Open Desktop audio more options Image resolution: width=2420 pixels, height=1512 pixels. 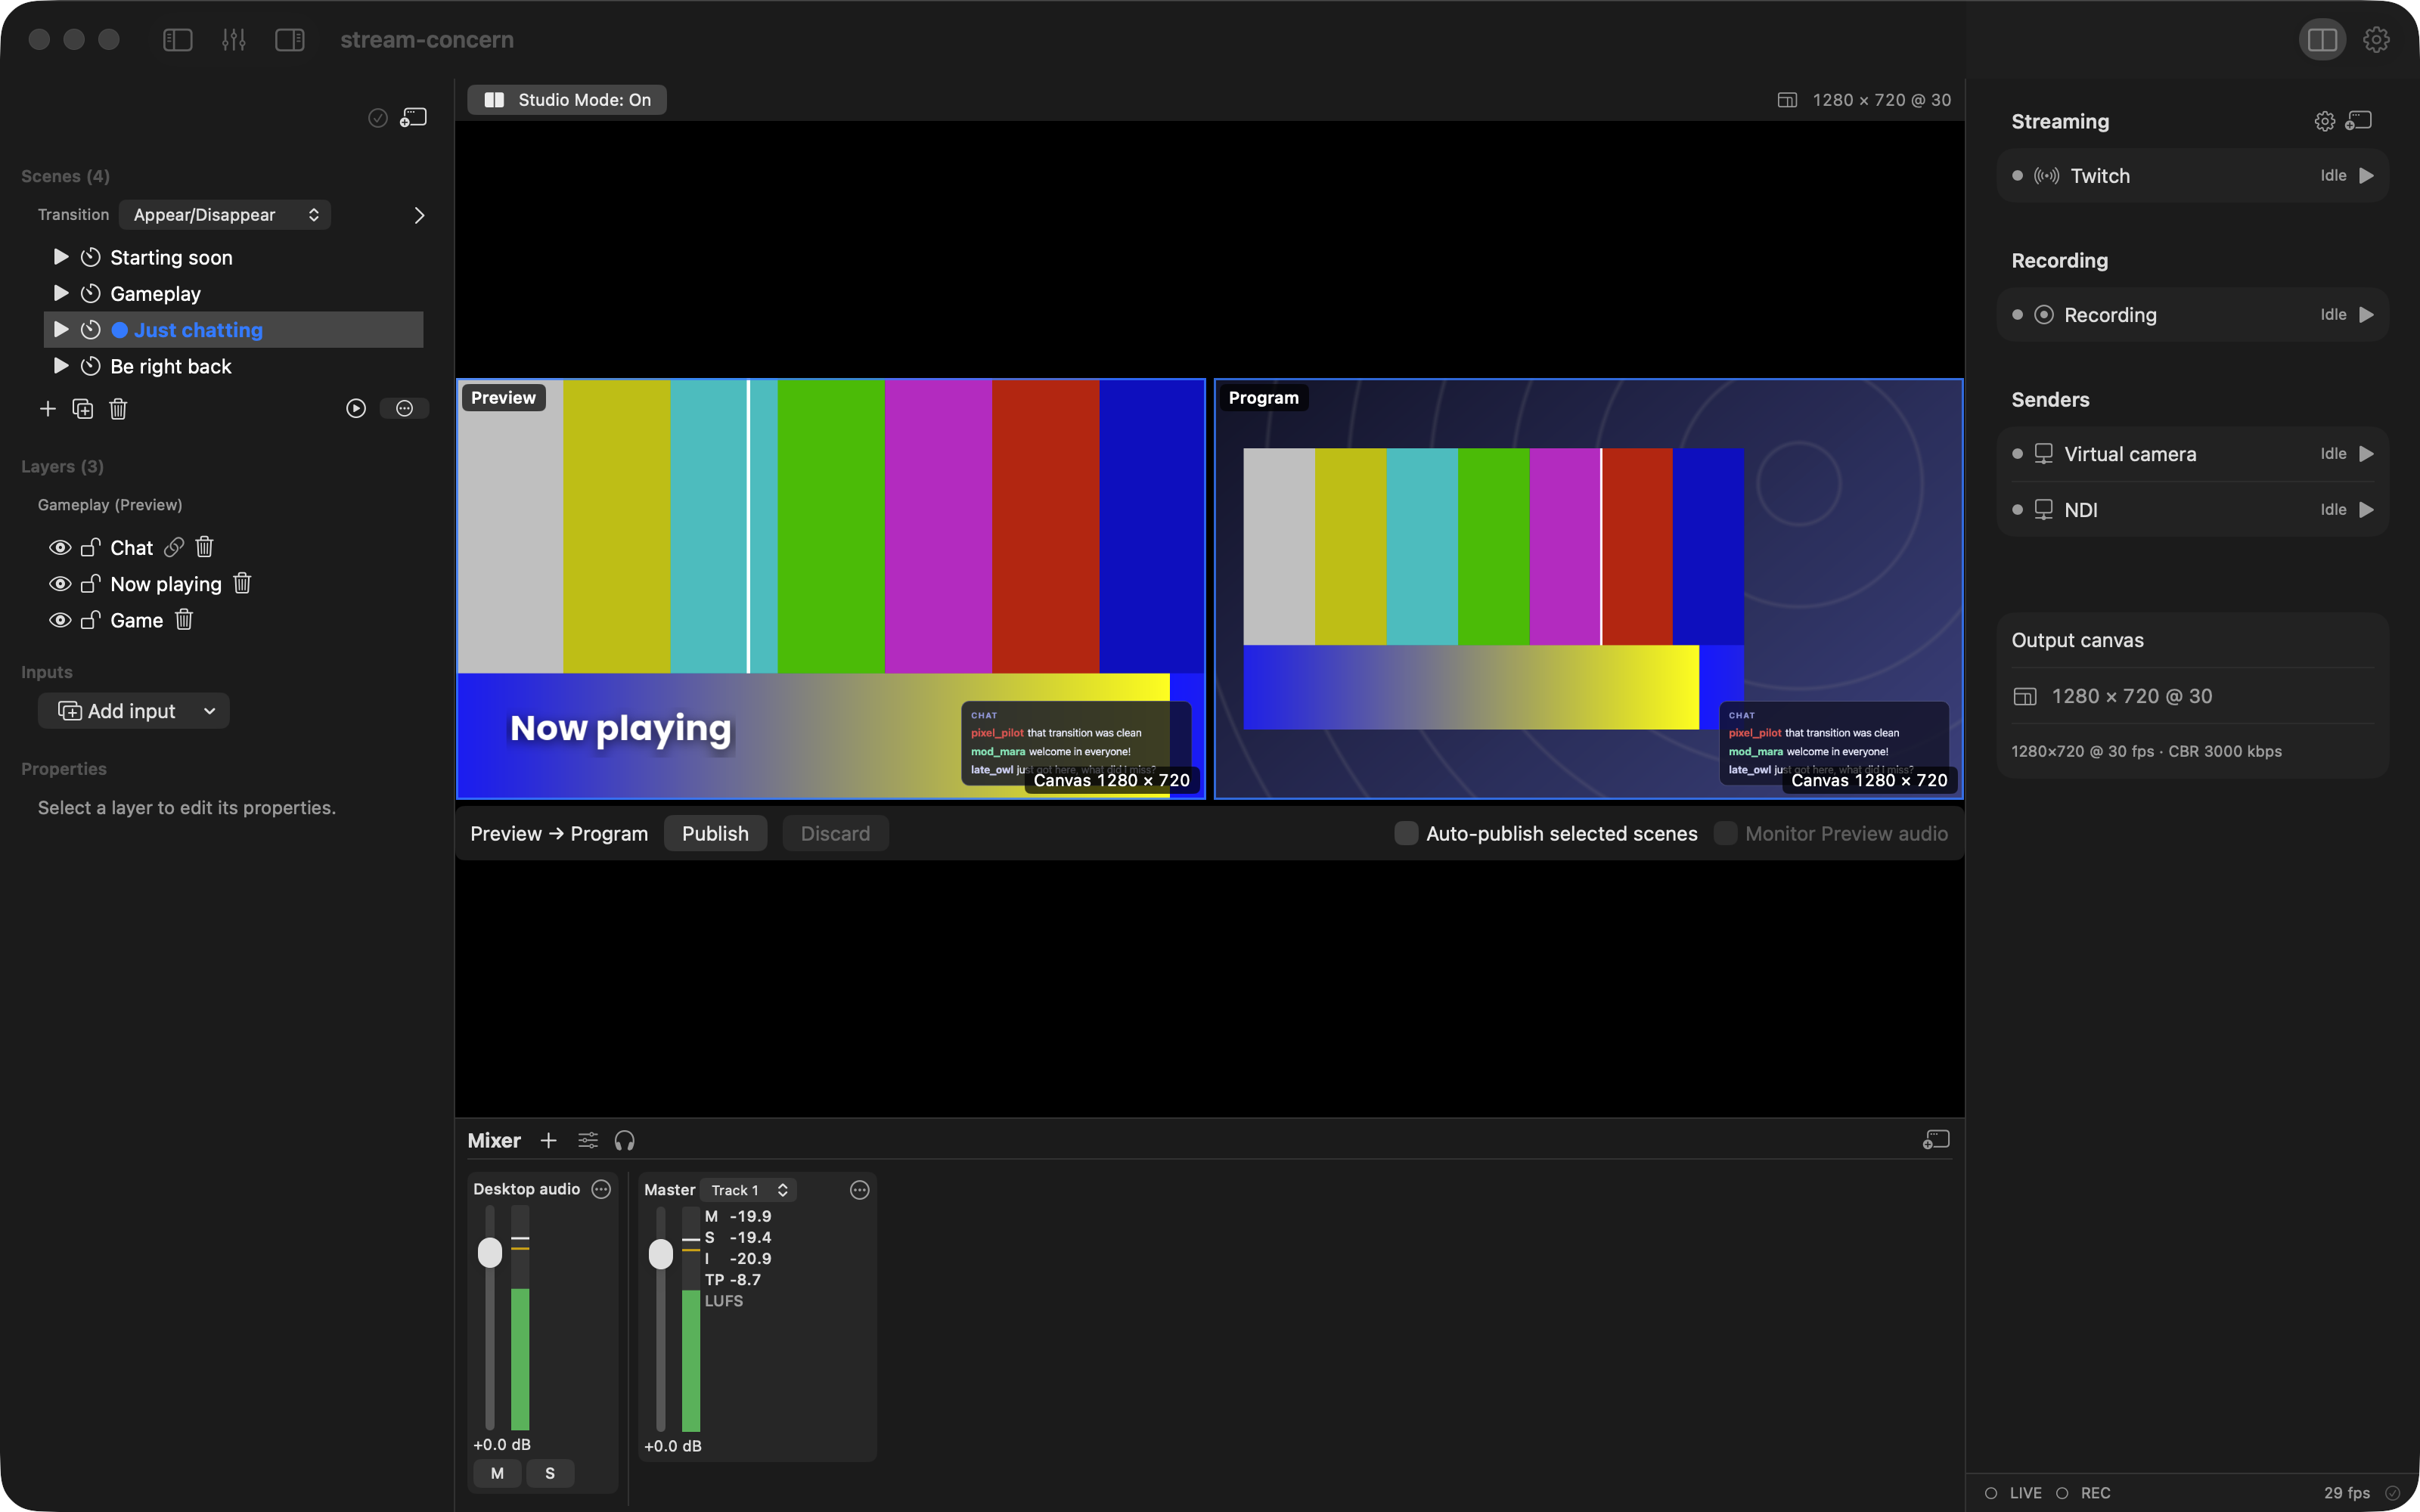[x=601, y=1189]
